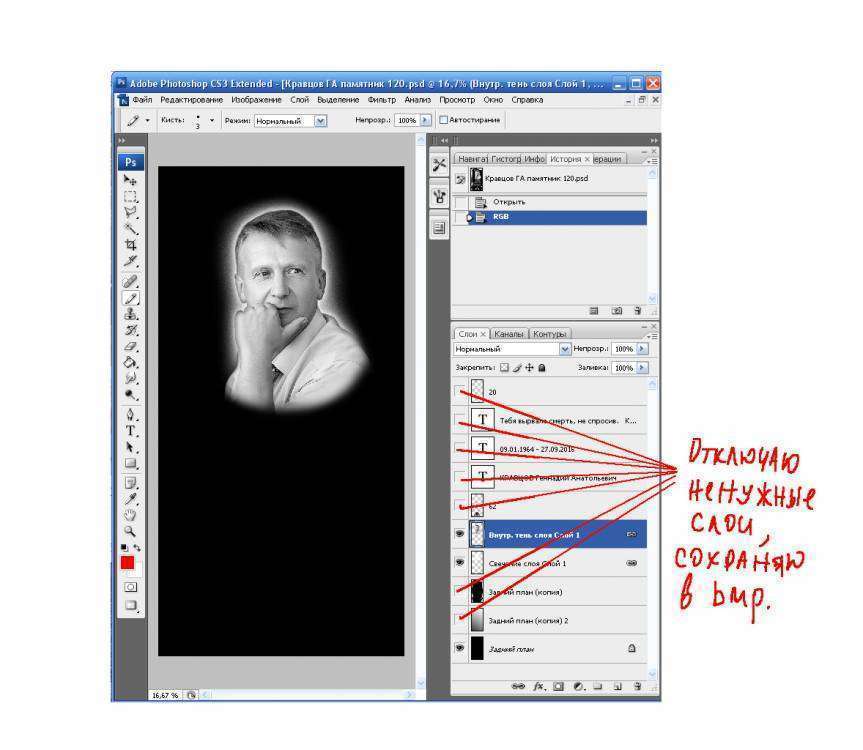Select the Zoom magnifier tool
Viewport: 863px width, 750px height.
(130, 532)
